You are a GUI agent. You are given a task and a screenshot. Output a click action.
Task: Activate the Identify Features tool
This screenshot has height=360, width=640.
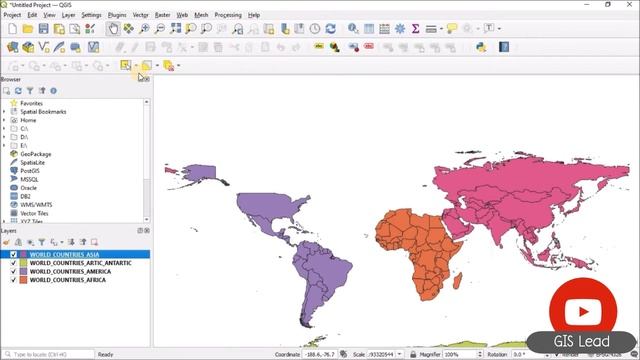[x=353, y=29]
